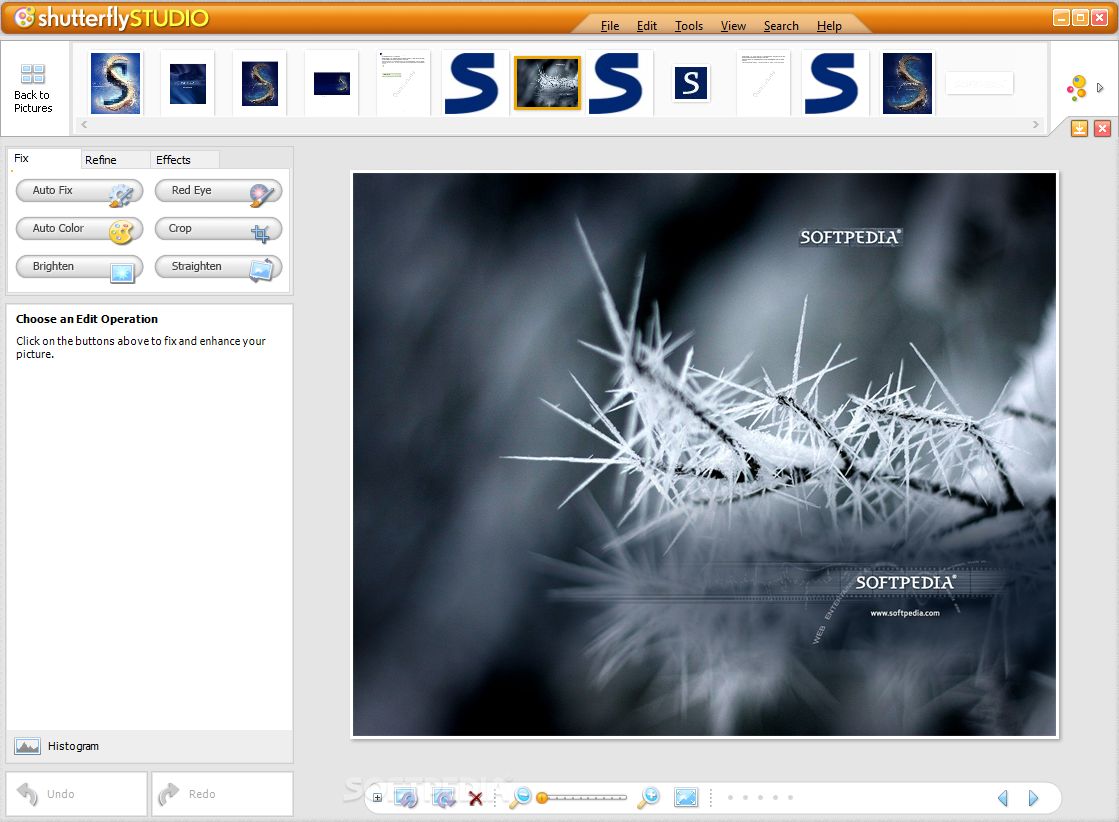The width and height of the screenshot is (1119, 822).
Task: Open the Red Eye removal tool
Action: coord(218,191)
